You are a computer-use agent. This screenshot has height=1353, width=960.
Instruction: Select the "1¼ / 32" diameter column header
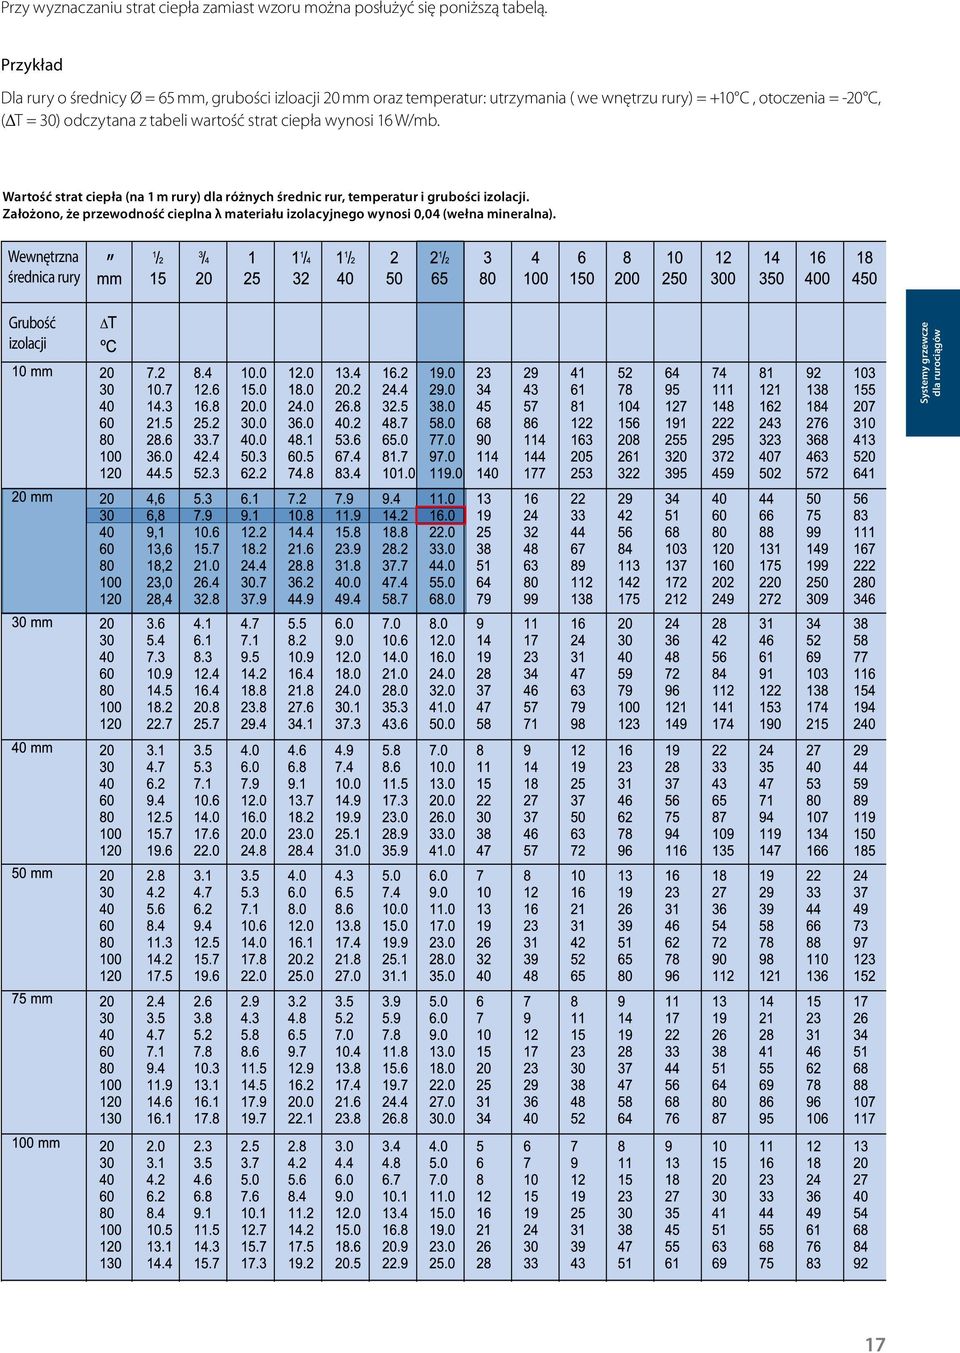pyautogui.click(x=300, y=268)
